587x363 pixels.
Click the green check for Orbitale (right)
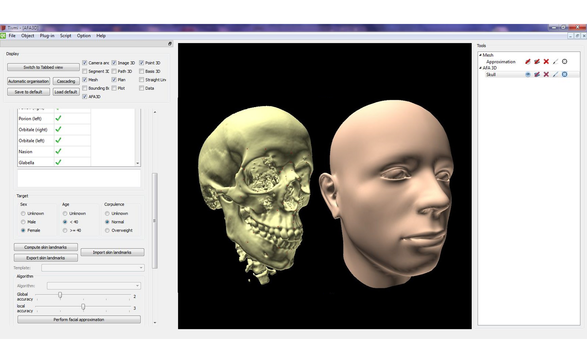coord(58,129)
